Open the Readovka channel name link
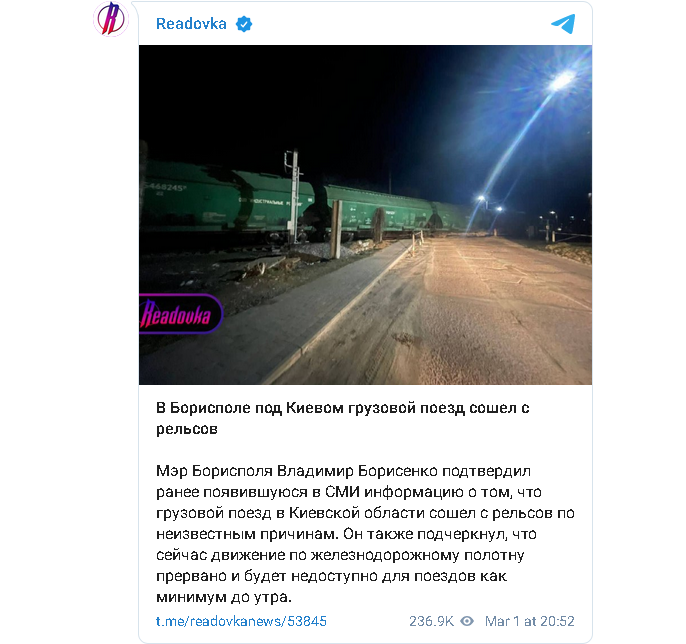Viewport: 686px width, 644px height. [x=191, y=24]
